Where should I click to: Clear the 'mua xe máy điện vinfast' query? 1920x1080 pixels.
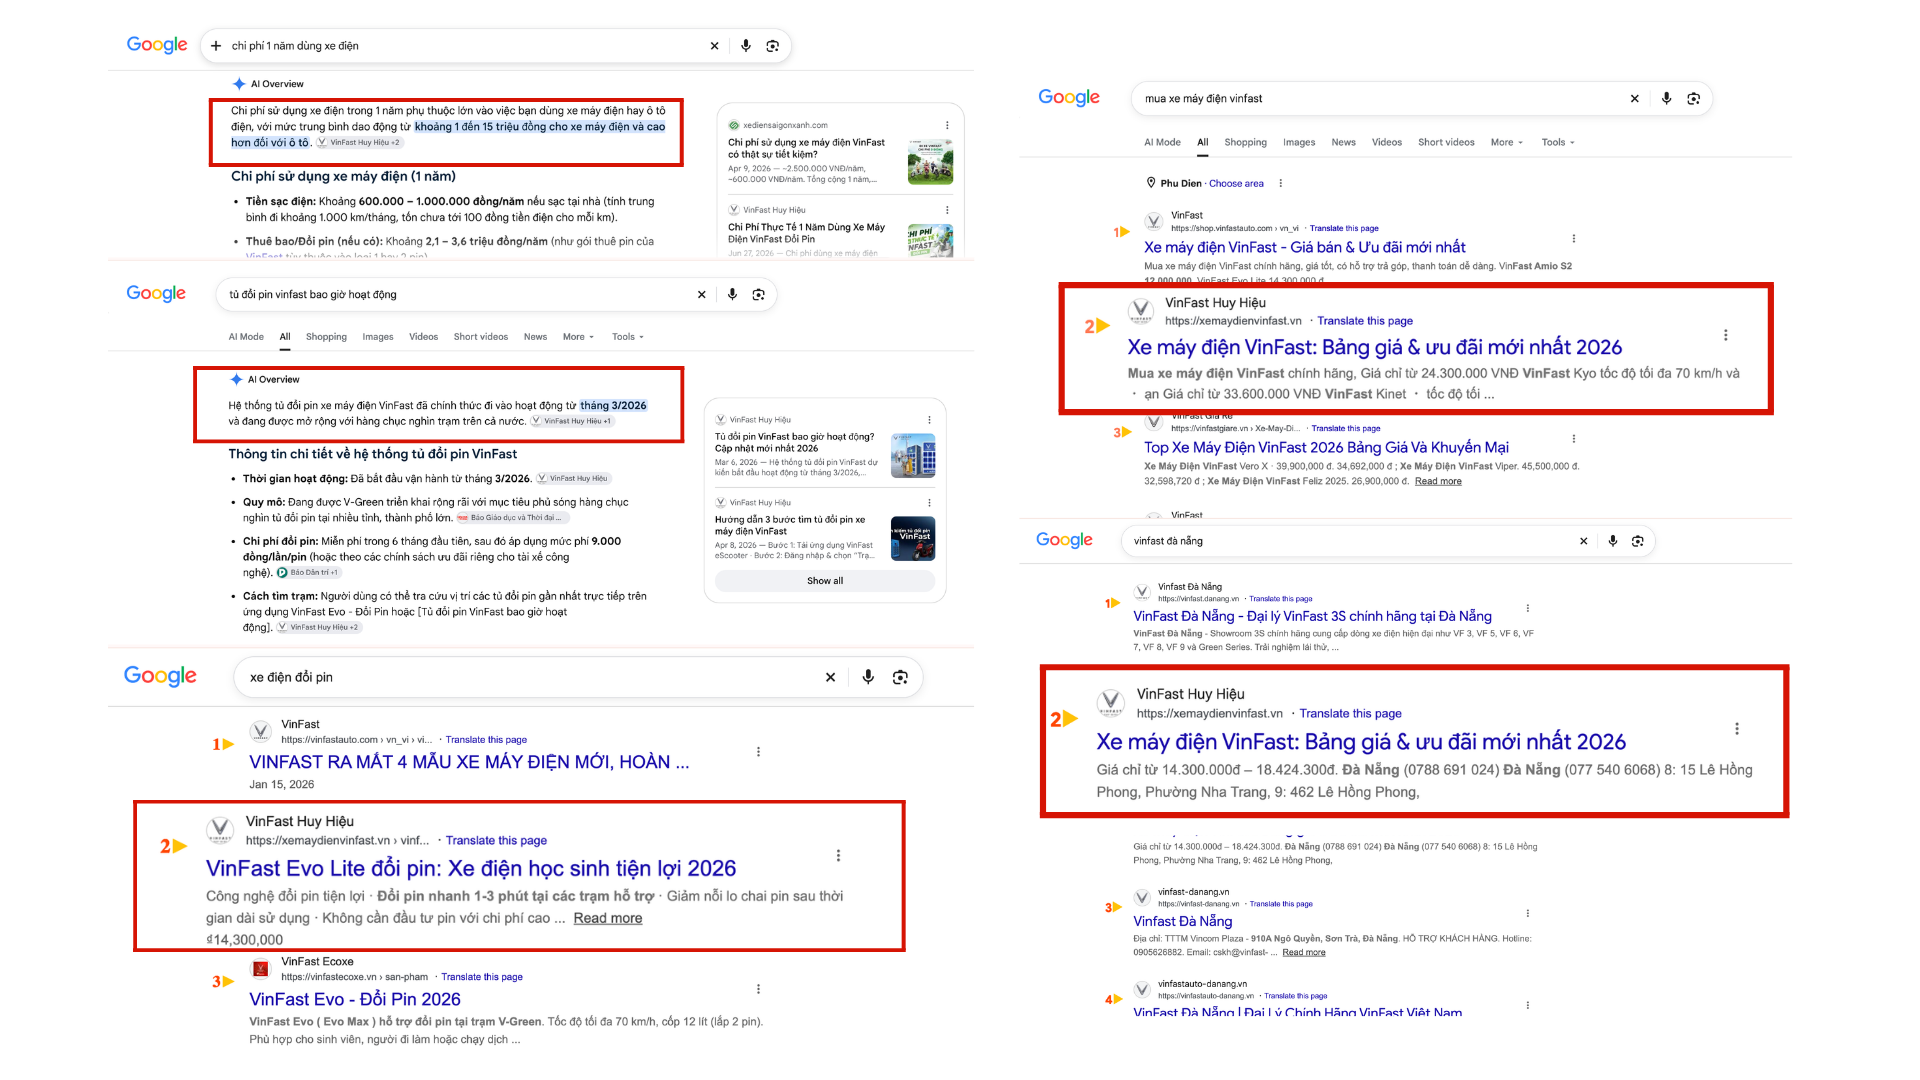(x=1634, y=99)
